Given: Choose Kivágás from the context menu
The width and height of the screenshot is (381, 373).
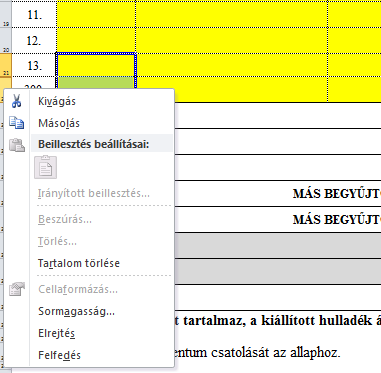Looking at the screenshot, I should click(57, 101).
